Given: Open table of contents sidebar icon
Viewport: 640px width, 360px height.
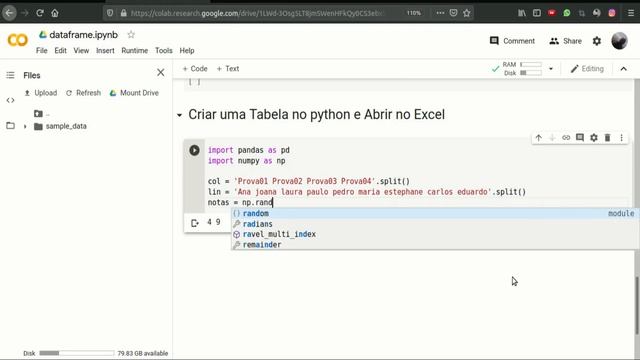Looking at the screenshot, I should click(x=10, y=75).
